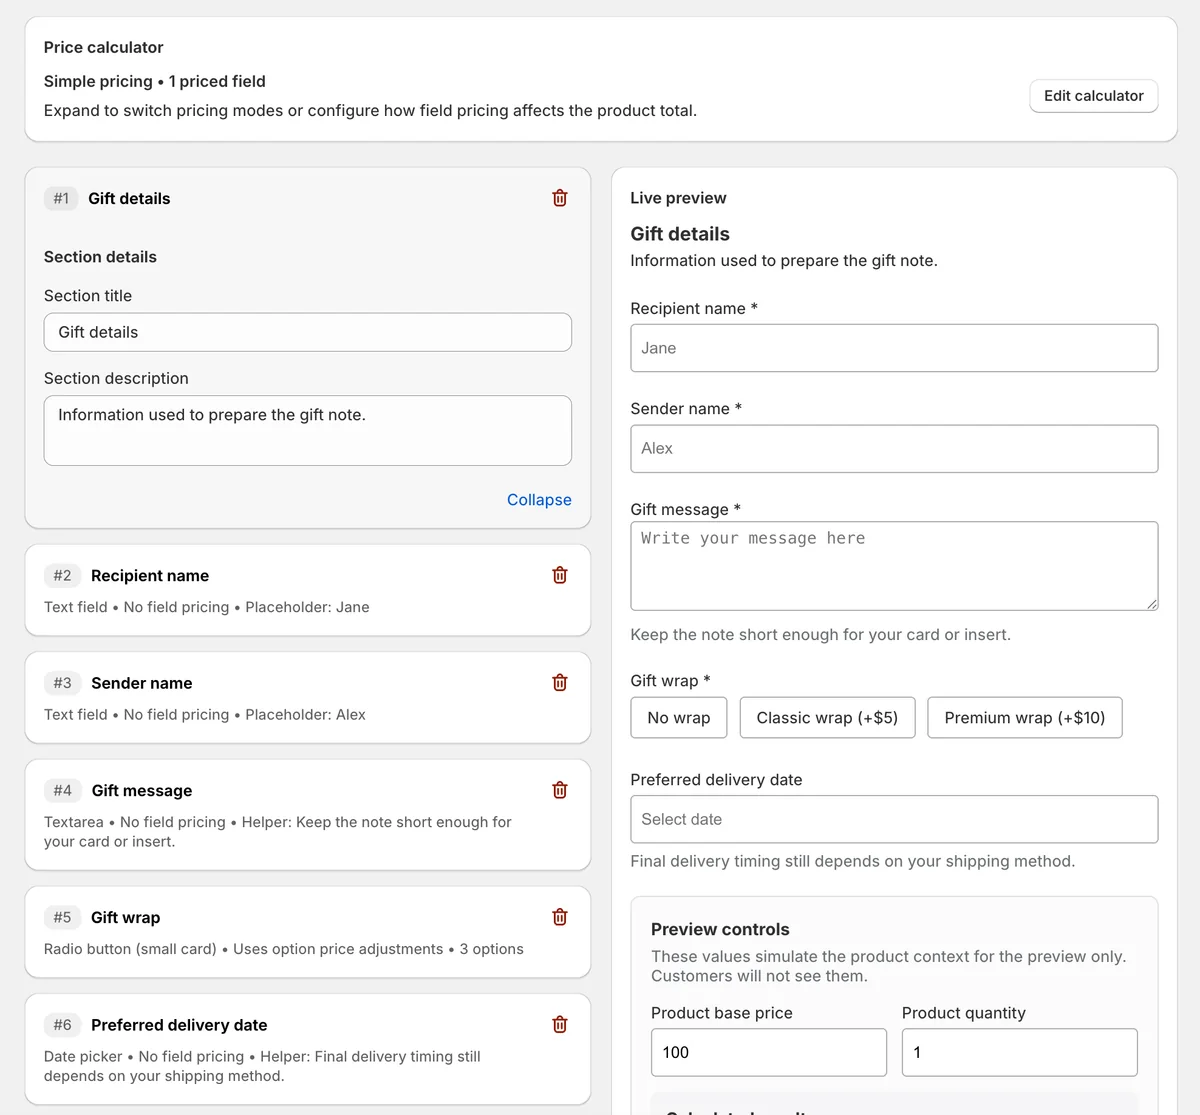The image size is (1200, 1115).
Task: Click 'Text field • No field pricing • Placeholder: Alex'
Action: (205, 714)
